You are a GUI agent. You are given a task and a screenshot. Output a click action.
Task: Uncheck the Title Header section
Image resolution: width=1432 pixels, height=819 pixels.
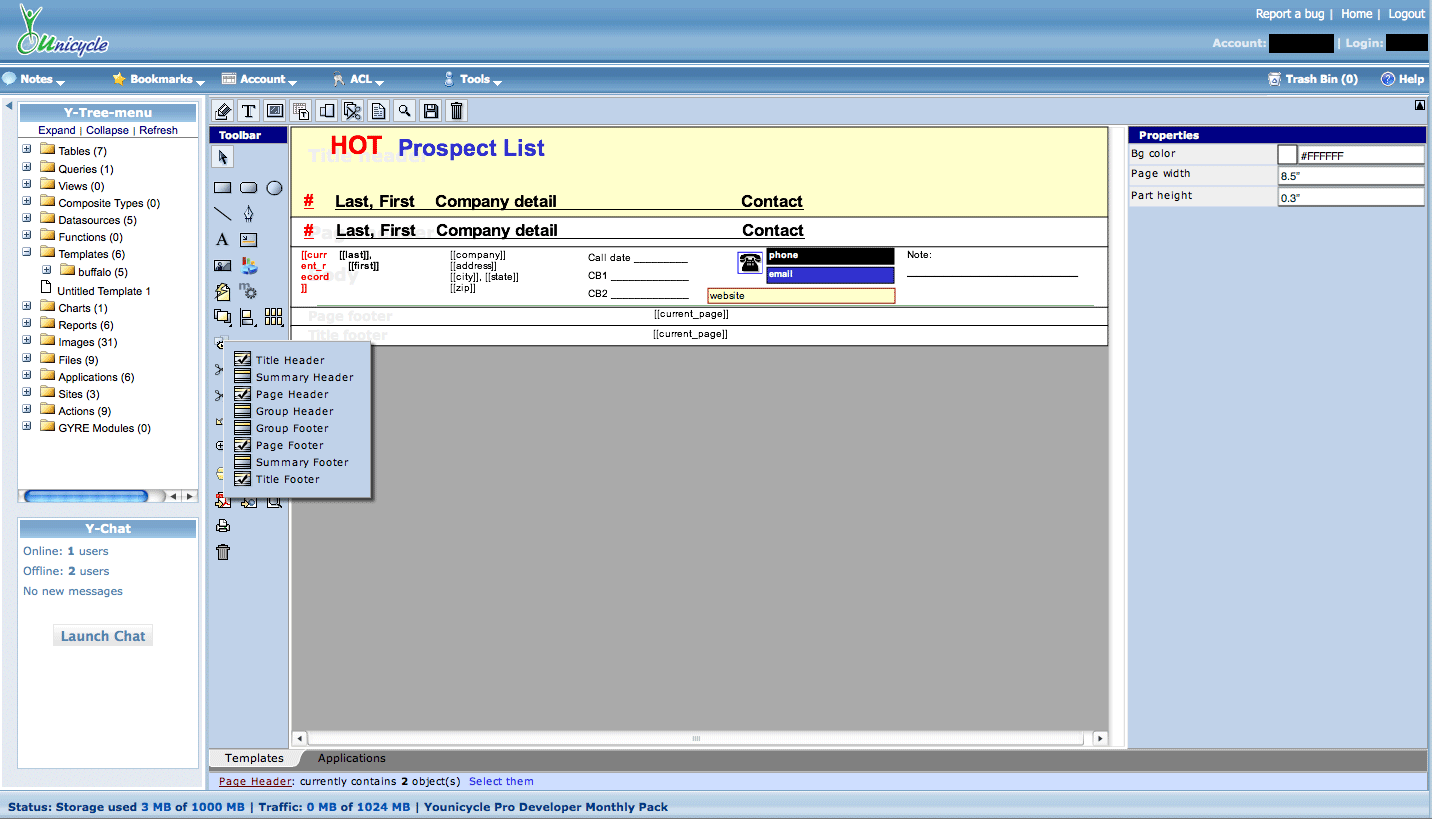[242, 360]
